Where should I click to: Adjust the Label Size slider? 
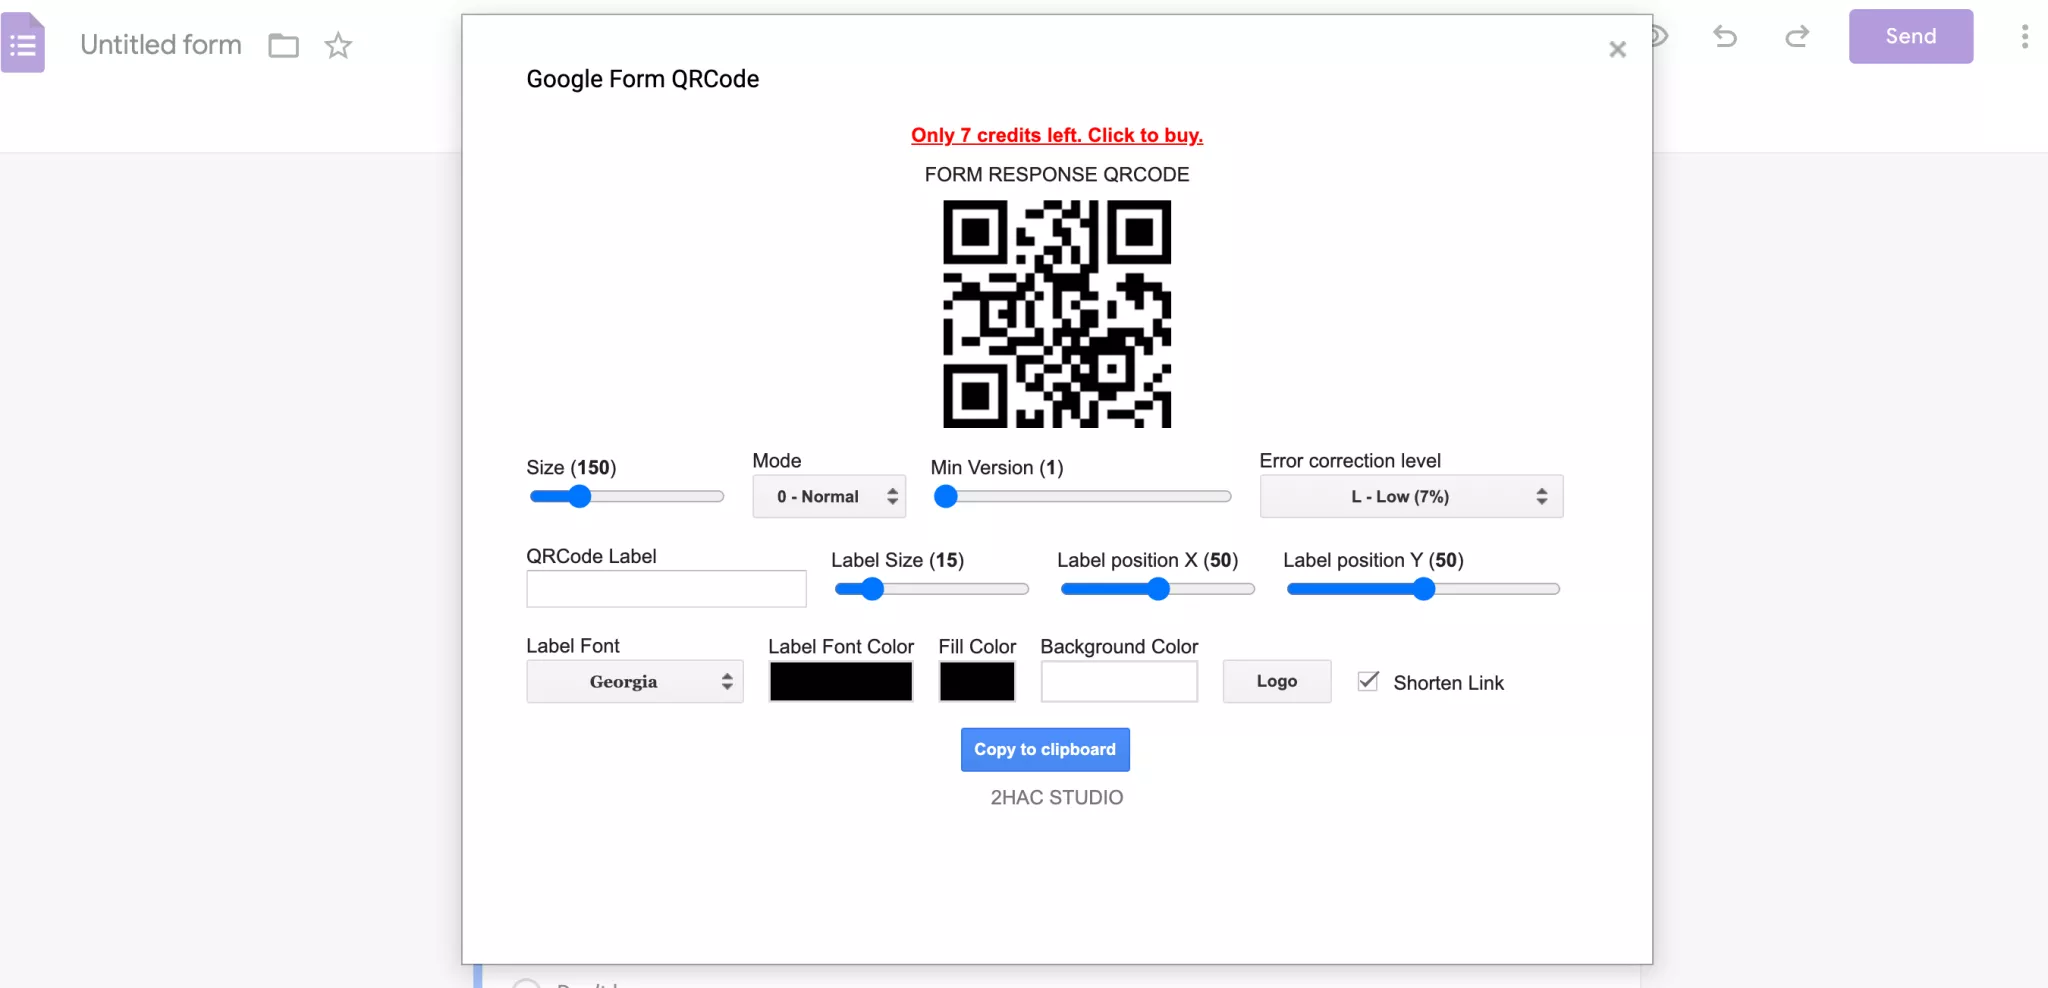(x=932, y=589)
